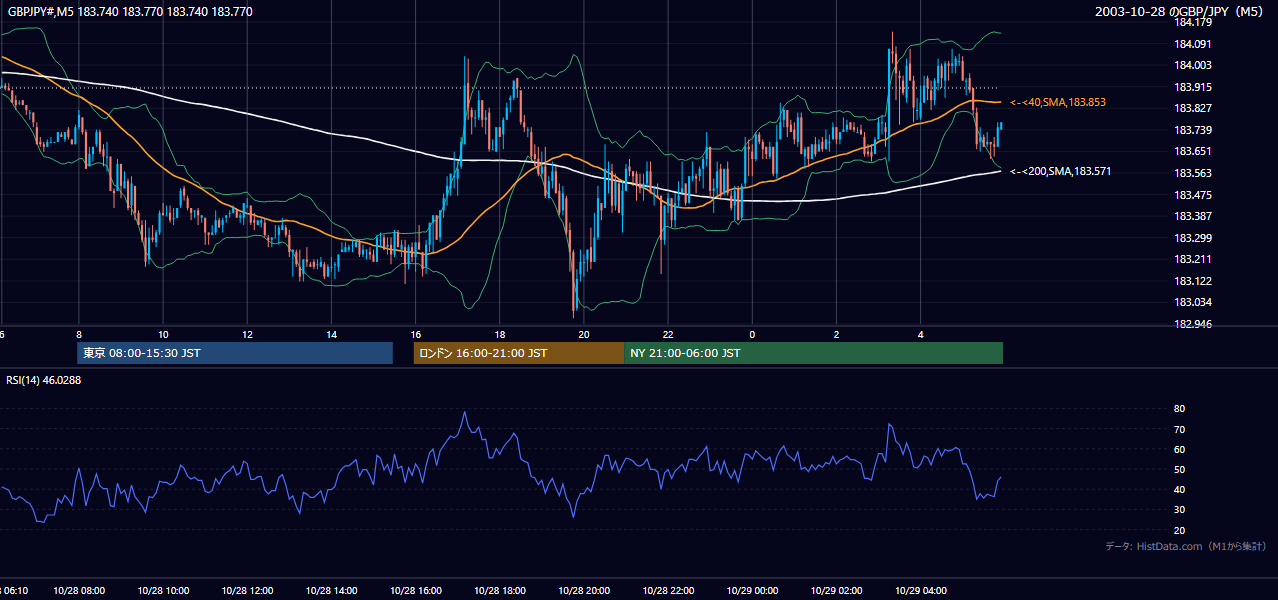Click the 184.179 price axis label
Viewport: 1278px width, 600px height.
click(1193, 22)
